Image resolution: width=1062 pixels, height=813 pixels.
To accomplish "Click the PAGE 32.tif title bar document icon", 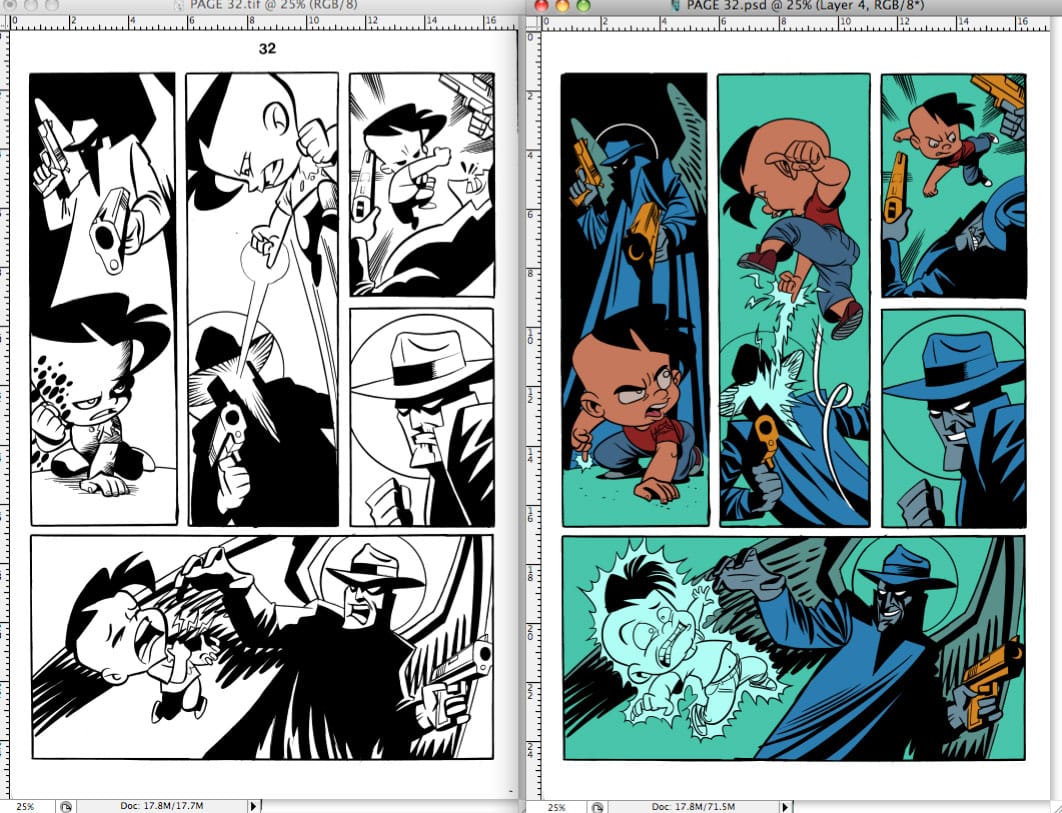I will pos(179,6).
